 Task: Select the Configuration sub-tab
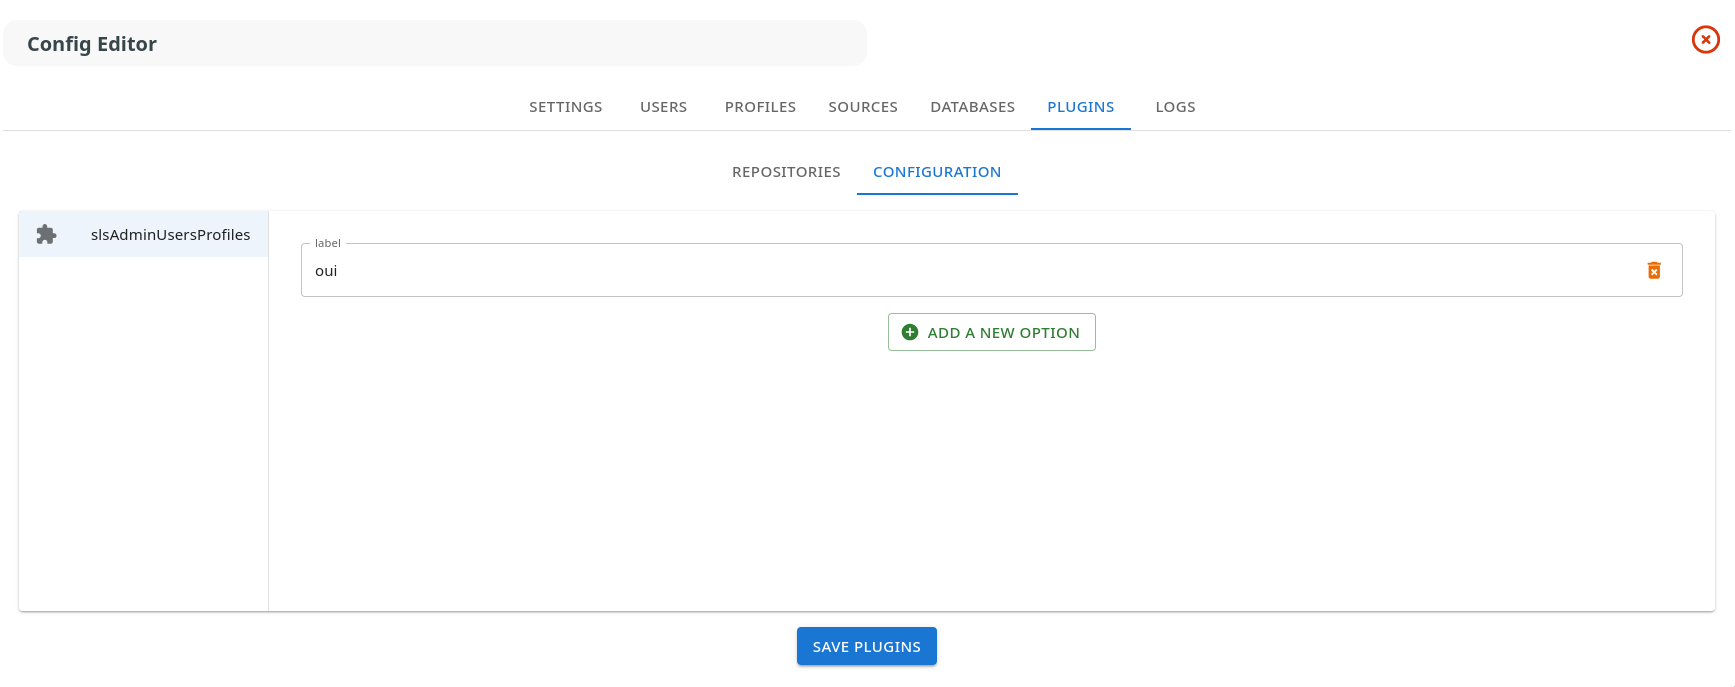[937, 172]
